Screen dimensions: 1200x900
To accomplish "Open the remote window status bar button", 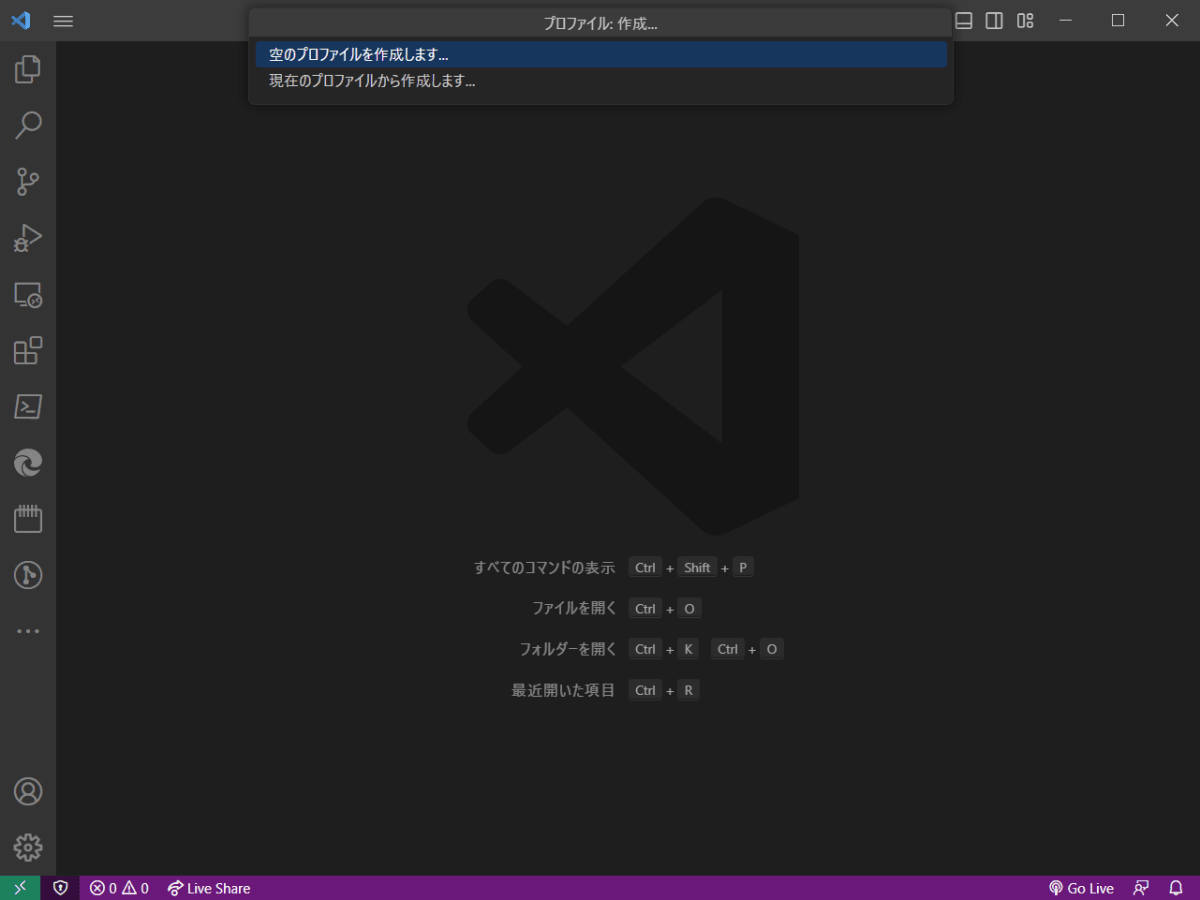I will [20, 888].
